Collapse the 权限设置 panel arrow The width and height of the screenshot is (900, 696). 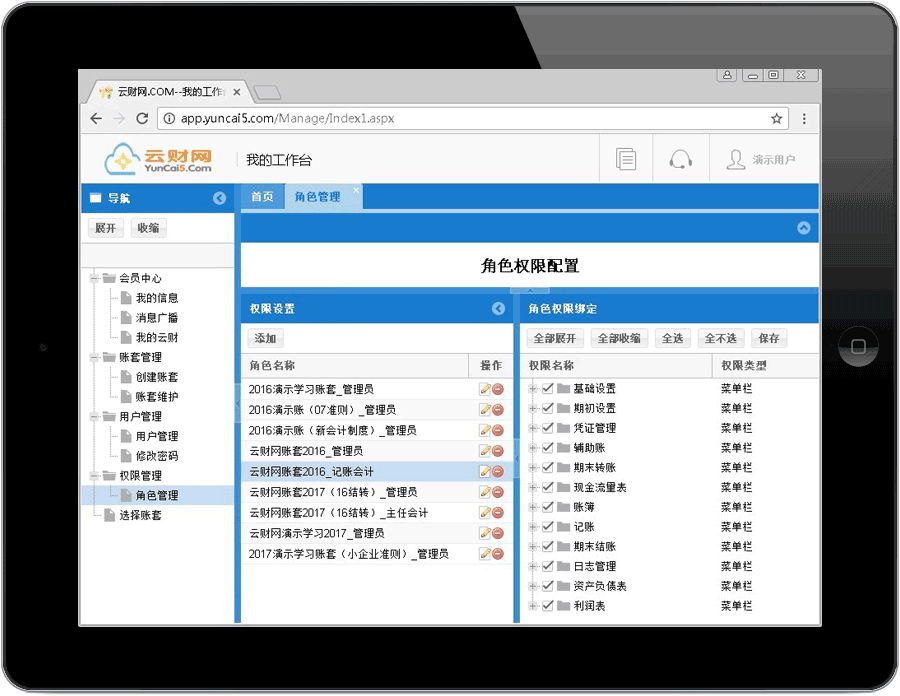pyautogui.click(x=499, y=309)
